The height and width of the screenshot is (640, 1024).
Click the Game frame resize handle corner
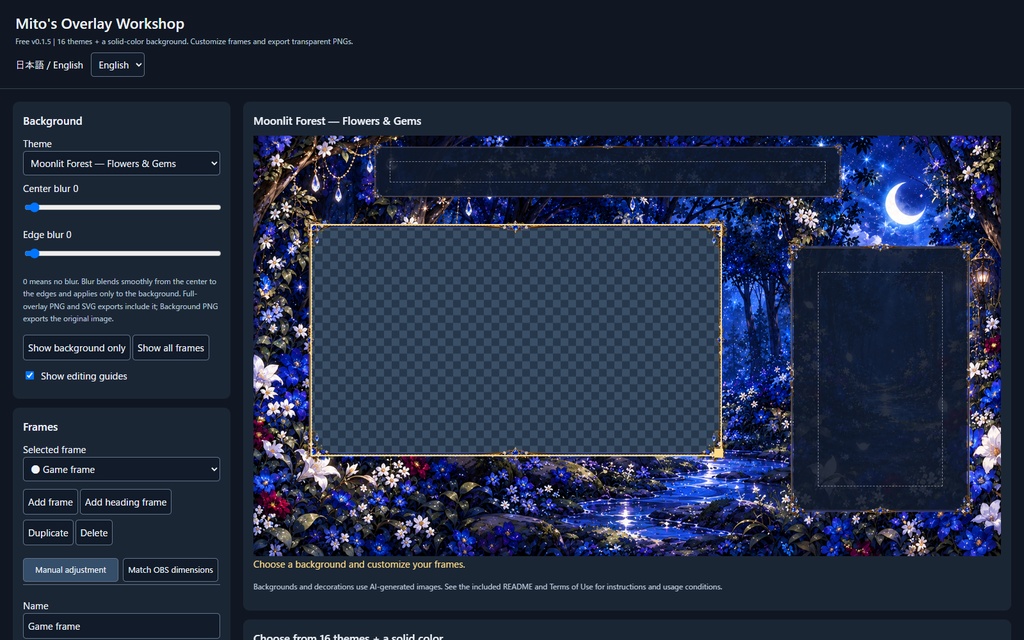(718, 453)
